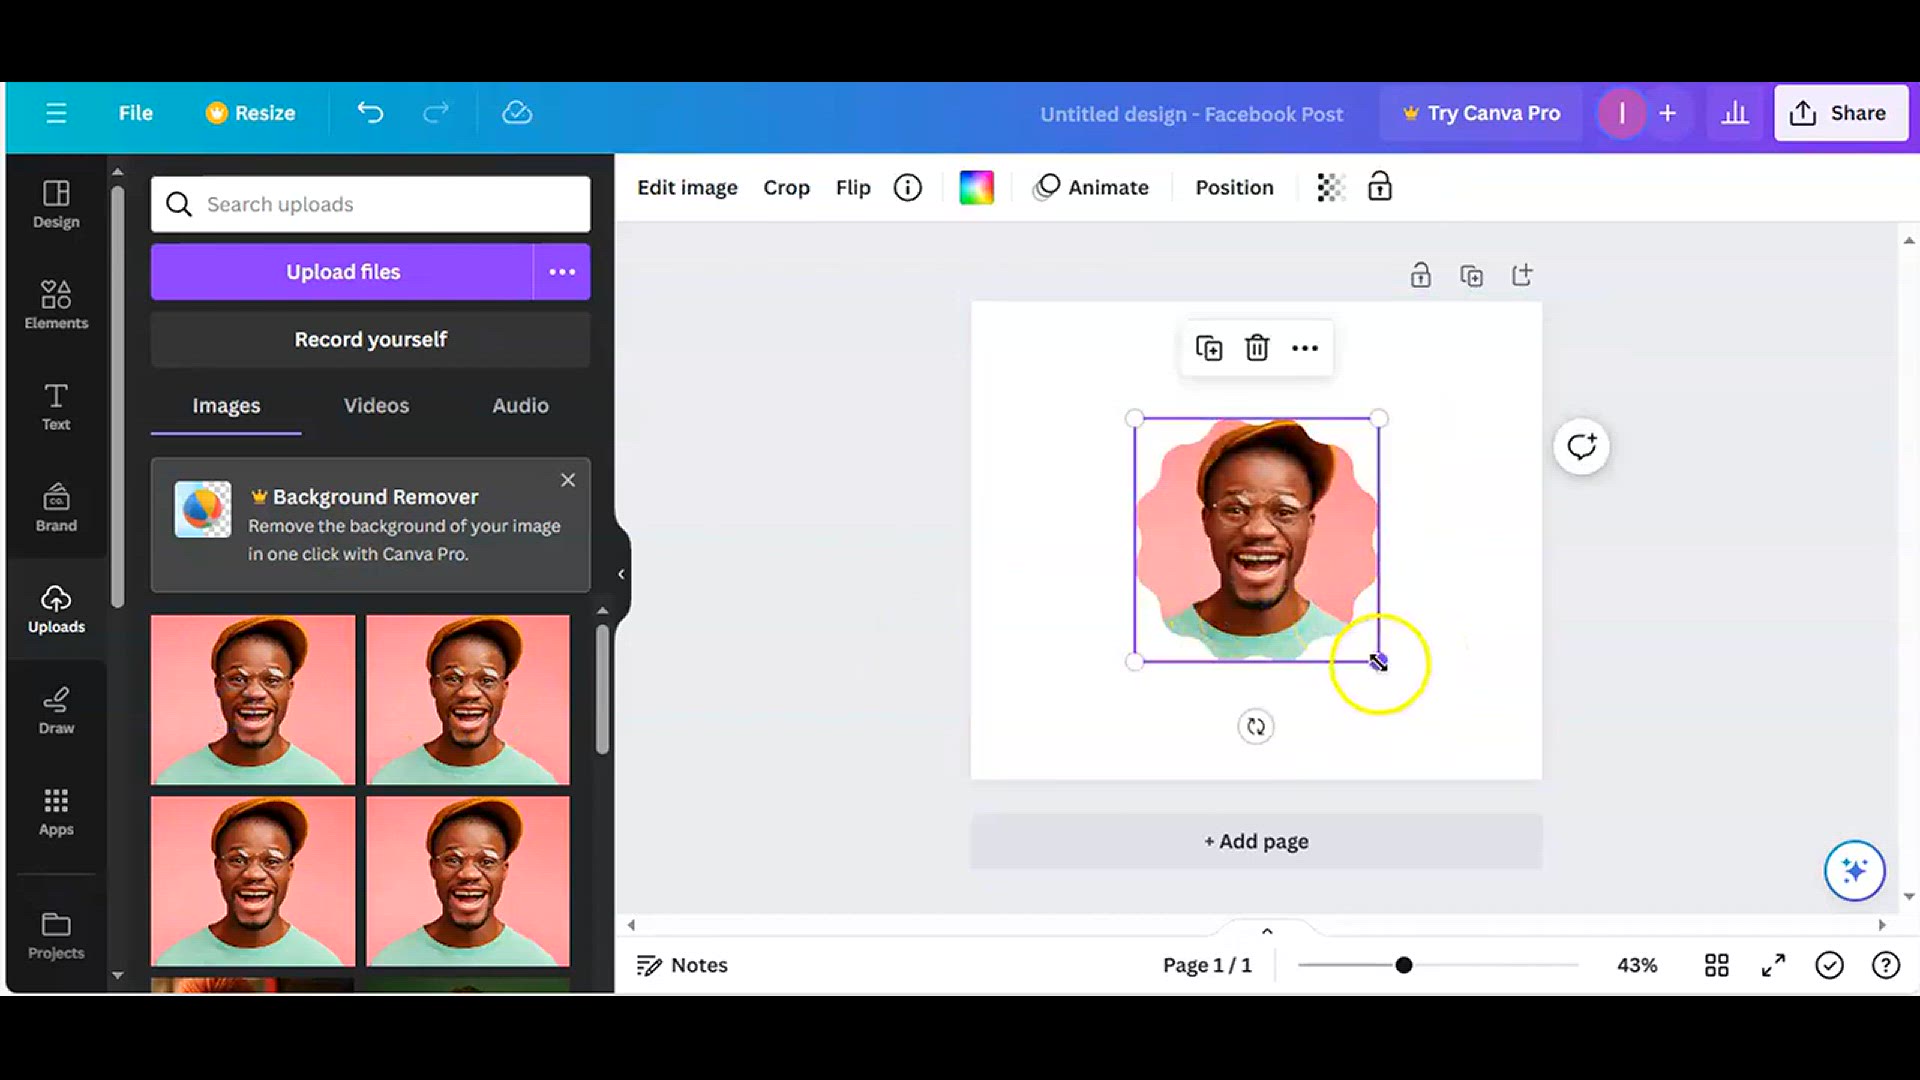Viewport: 1920px width, 1080px height.
Task: Click the Upload files button
Action: point(343,272)
